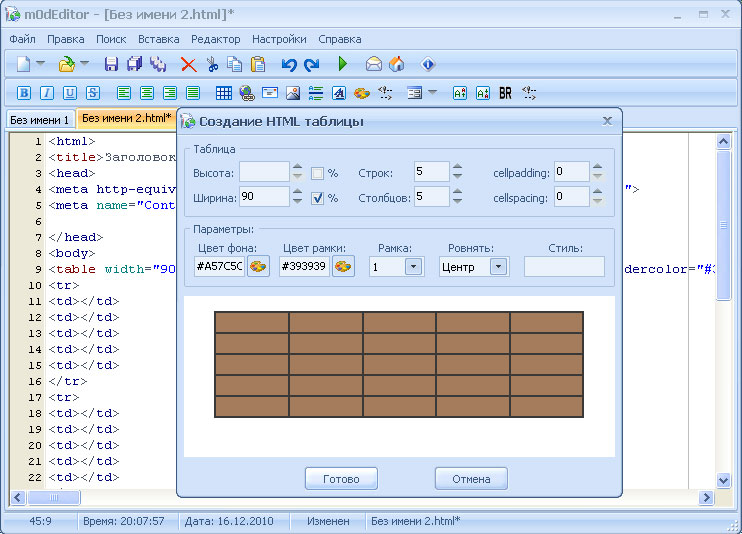Image resolution: width=742 pixels, height=534 pixels.
Task: Increase the Строк row count spinner
Action: pyautogui.click(x=457, y=167)
